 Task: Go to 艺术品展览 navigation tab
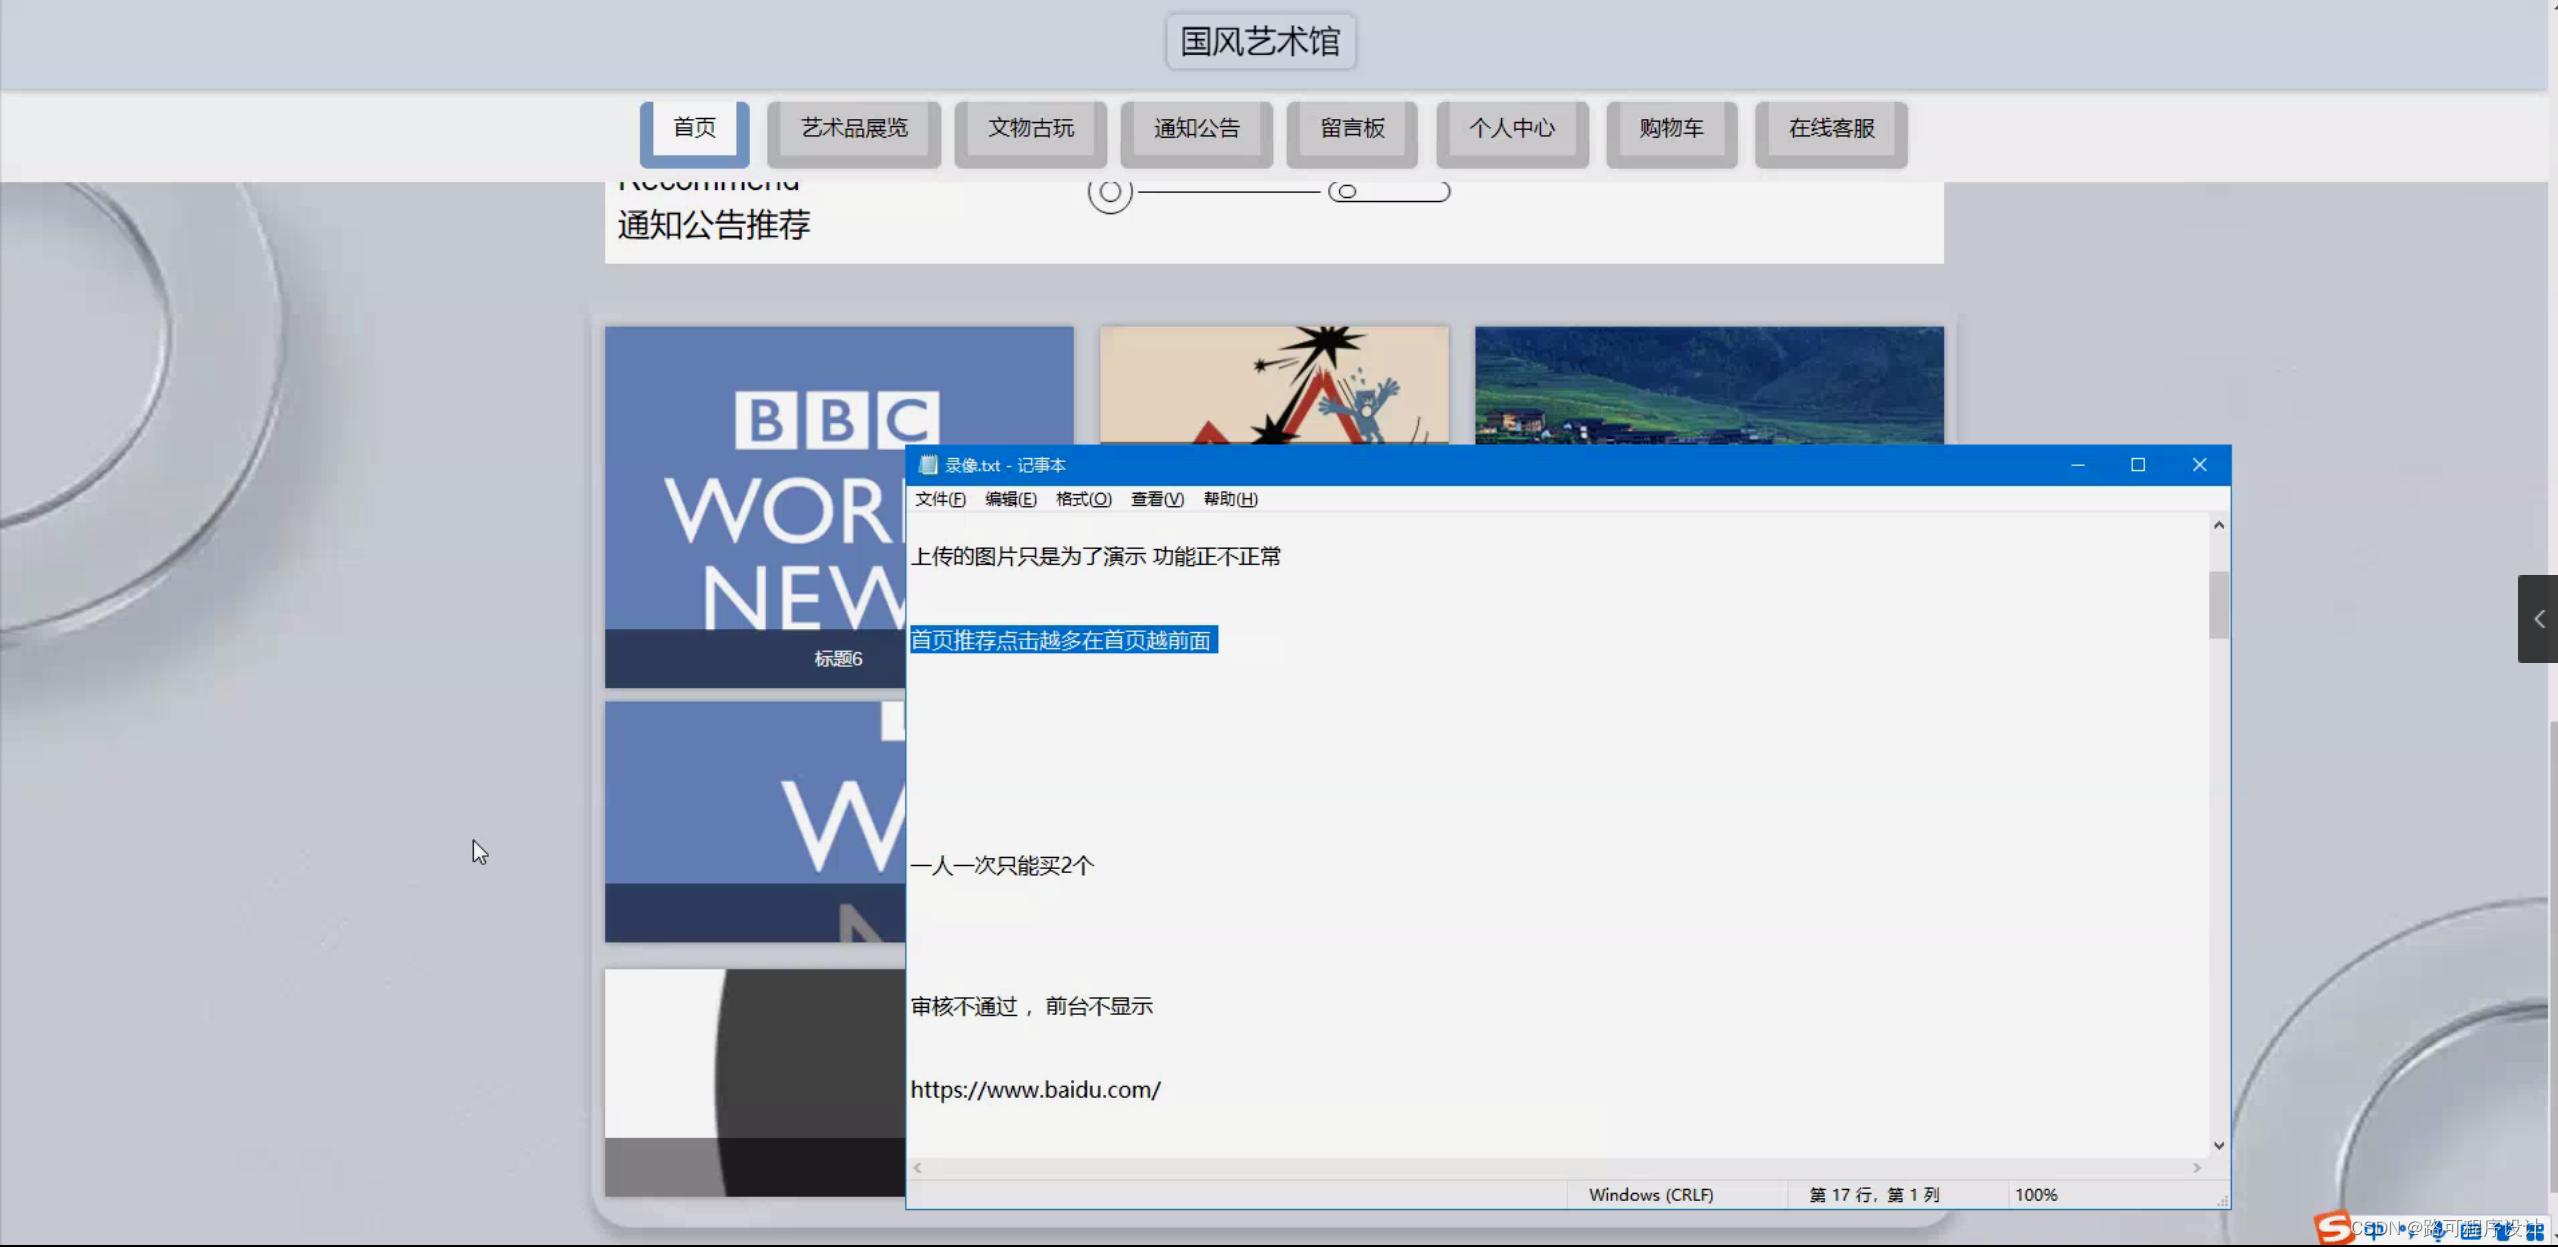853,129
